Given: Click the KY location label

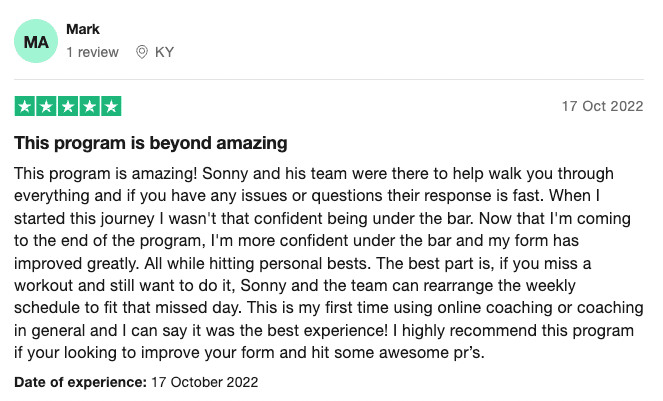Looking at the screenshot, I should tap(164, 52).
